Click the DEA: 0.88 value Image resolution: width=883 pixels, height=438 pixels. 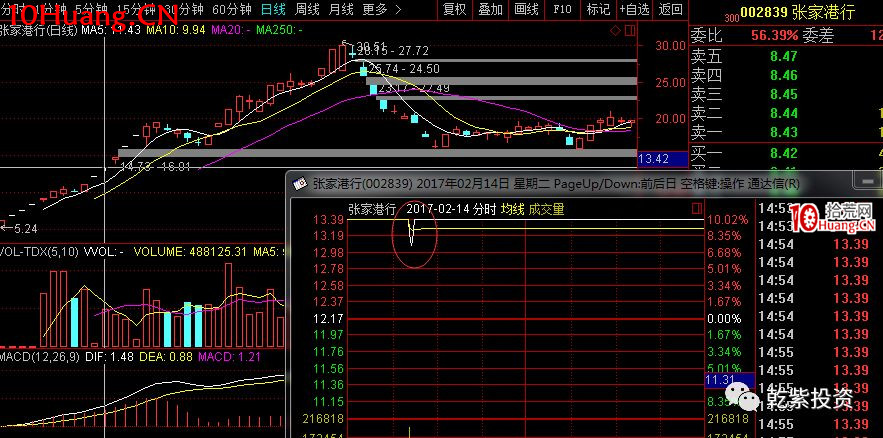166,357
